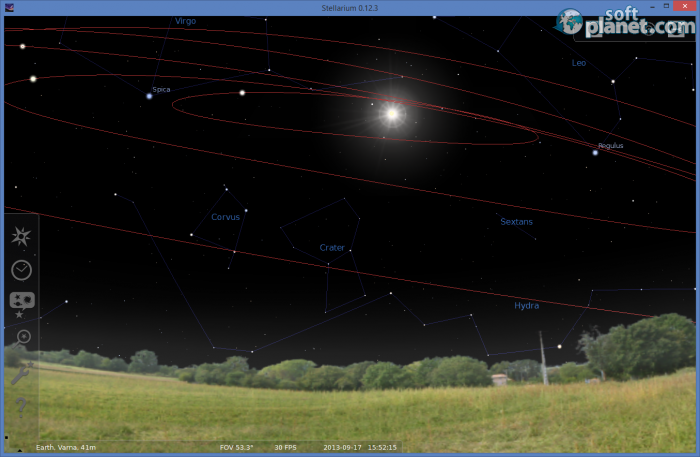Click the time '15:52:15' in status bar

click(x=381, y=447)
